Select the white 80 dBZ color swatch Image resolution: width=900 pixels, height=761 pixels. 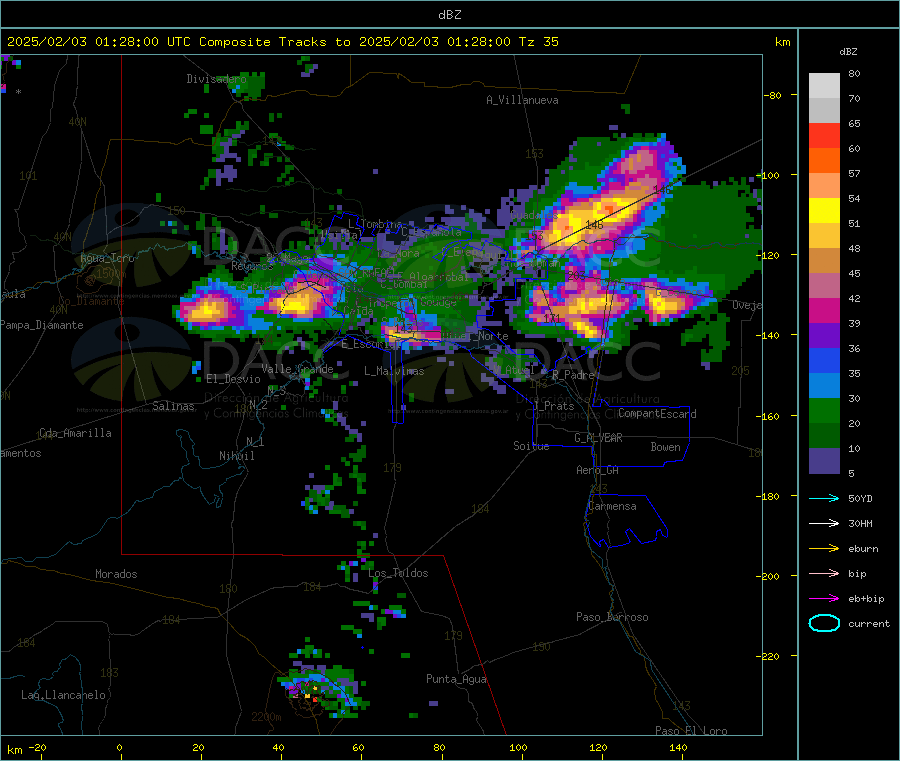pos(824,86)
